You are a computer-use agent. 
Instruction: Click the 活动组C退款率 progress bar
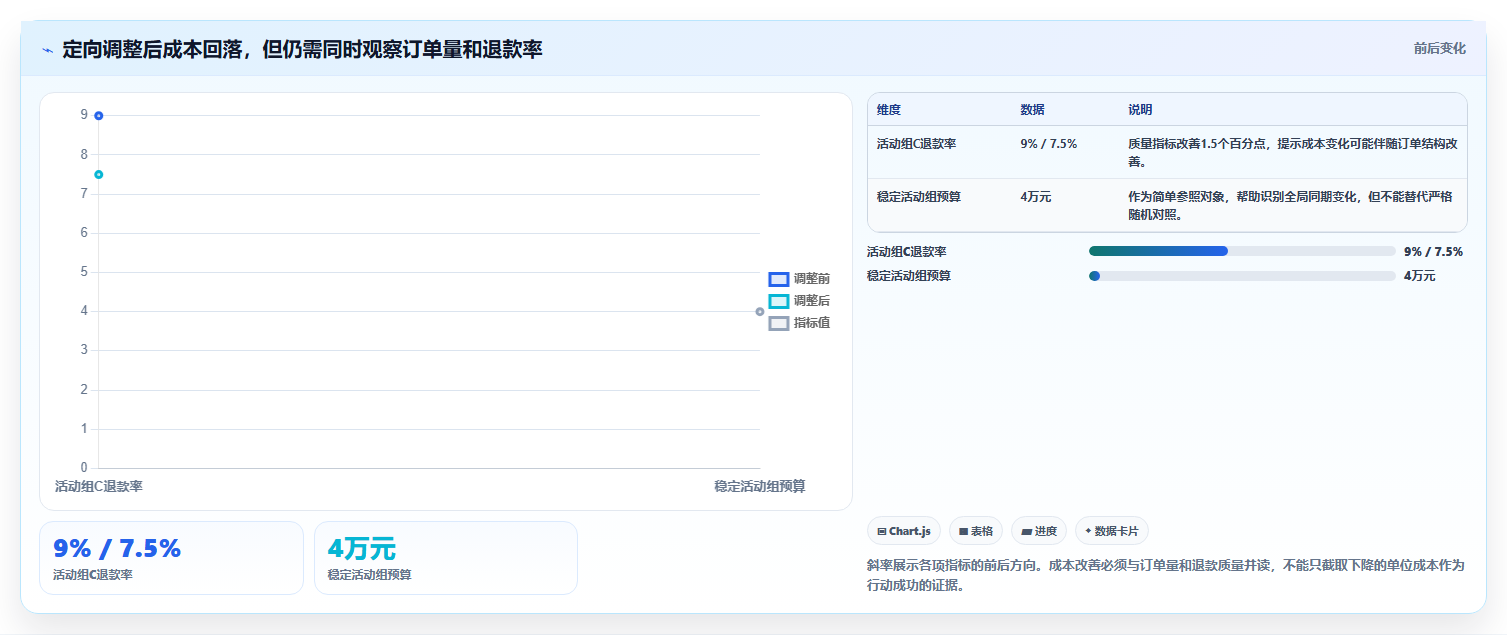point(1242,251)
